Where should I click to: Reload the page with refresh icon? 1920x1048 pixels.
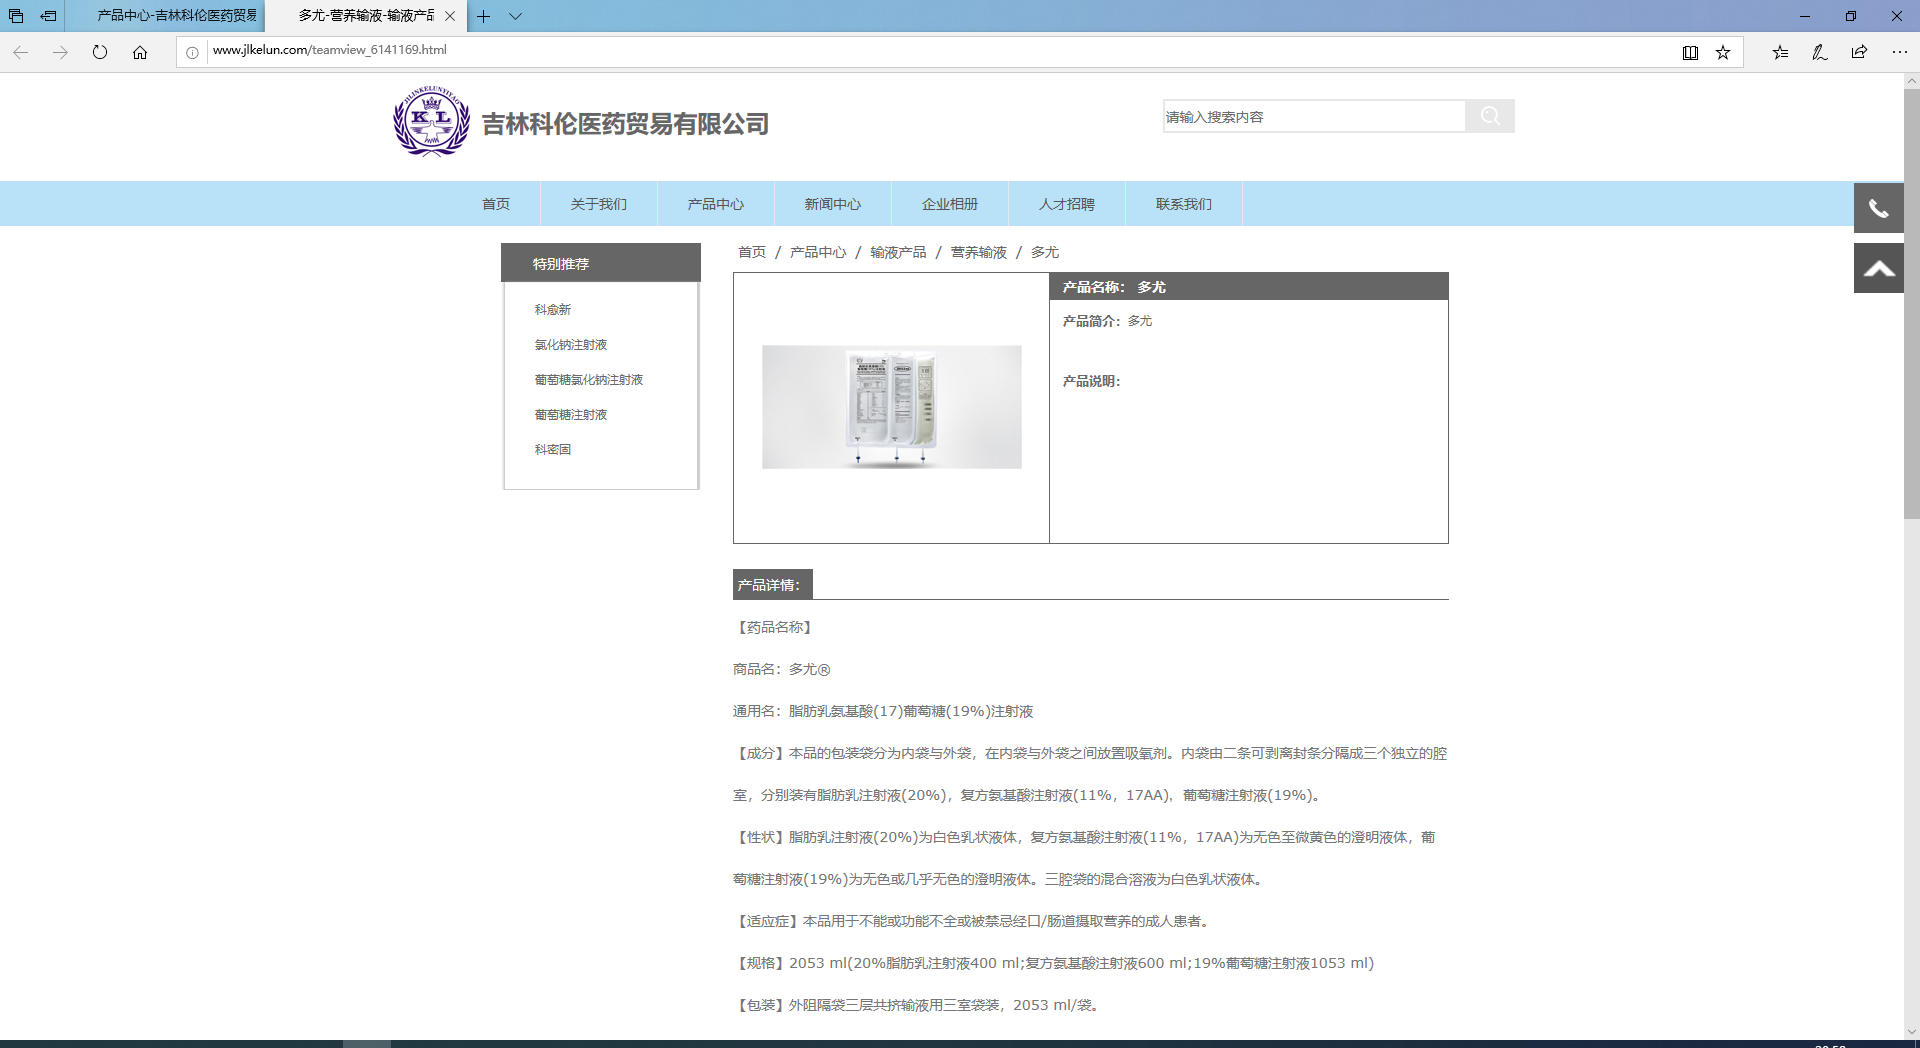(x=100, y=52)
